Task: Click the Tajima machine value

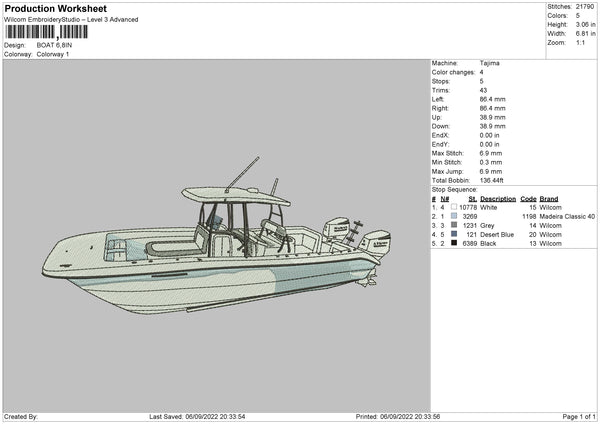Action: pyautogui.click(x=489, y=63)
